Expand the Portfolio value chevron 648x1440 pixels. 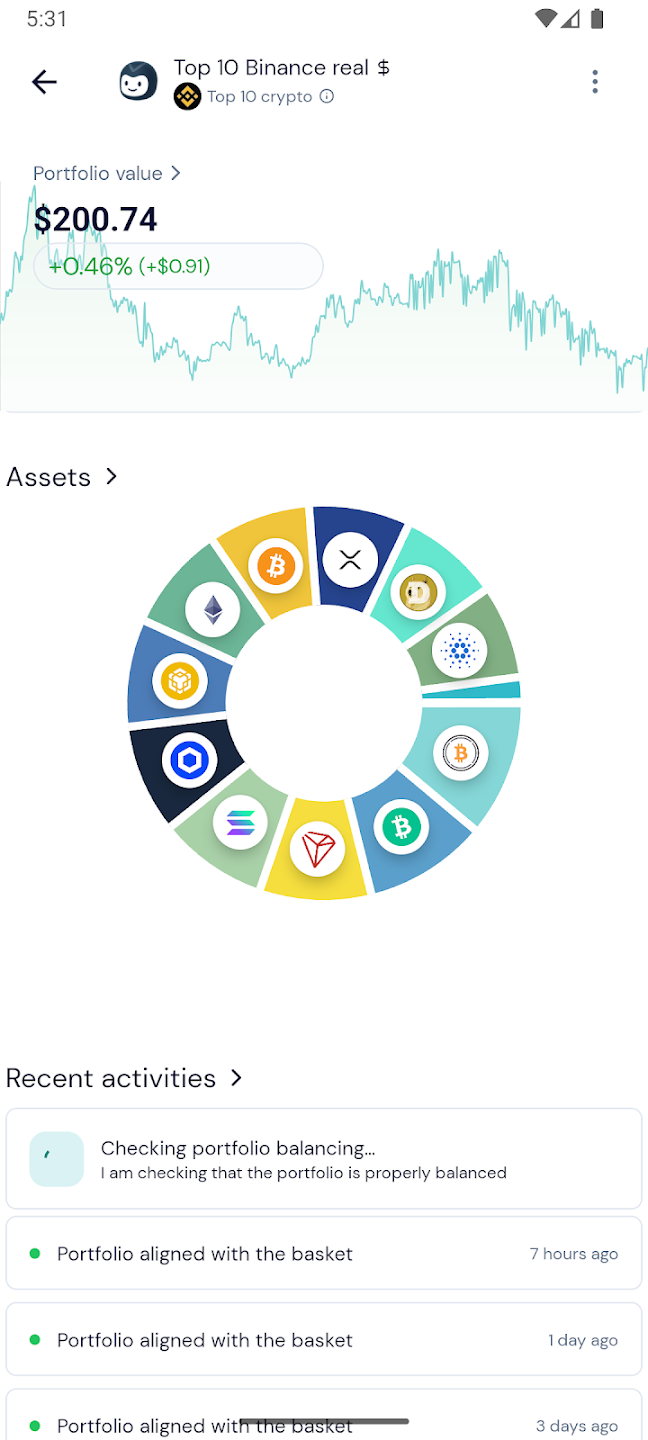(176, 173)
